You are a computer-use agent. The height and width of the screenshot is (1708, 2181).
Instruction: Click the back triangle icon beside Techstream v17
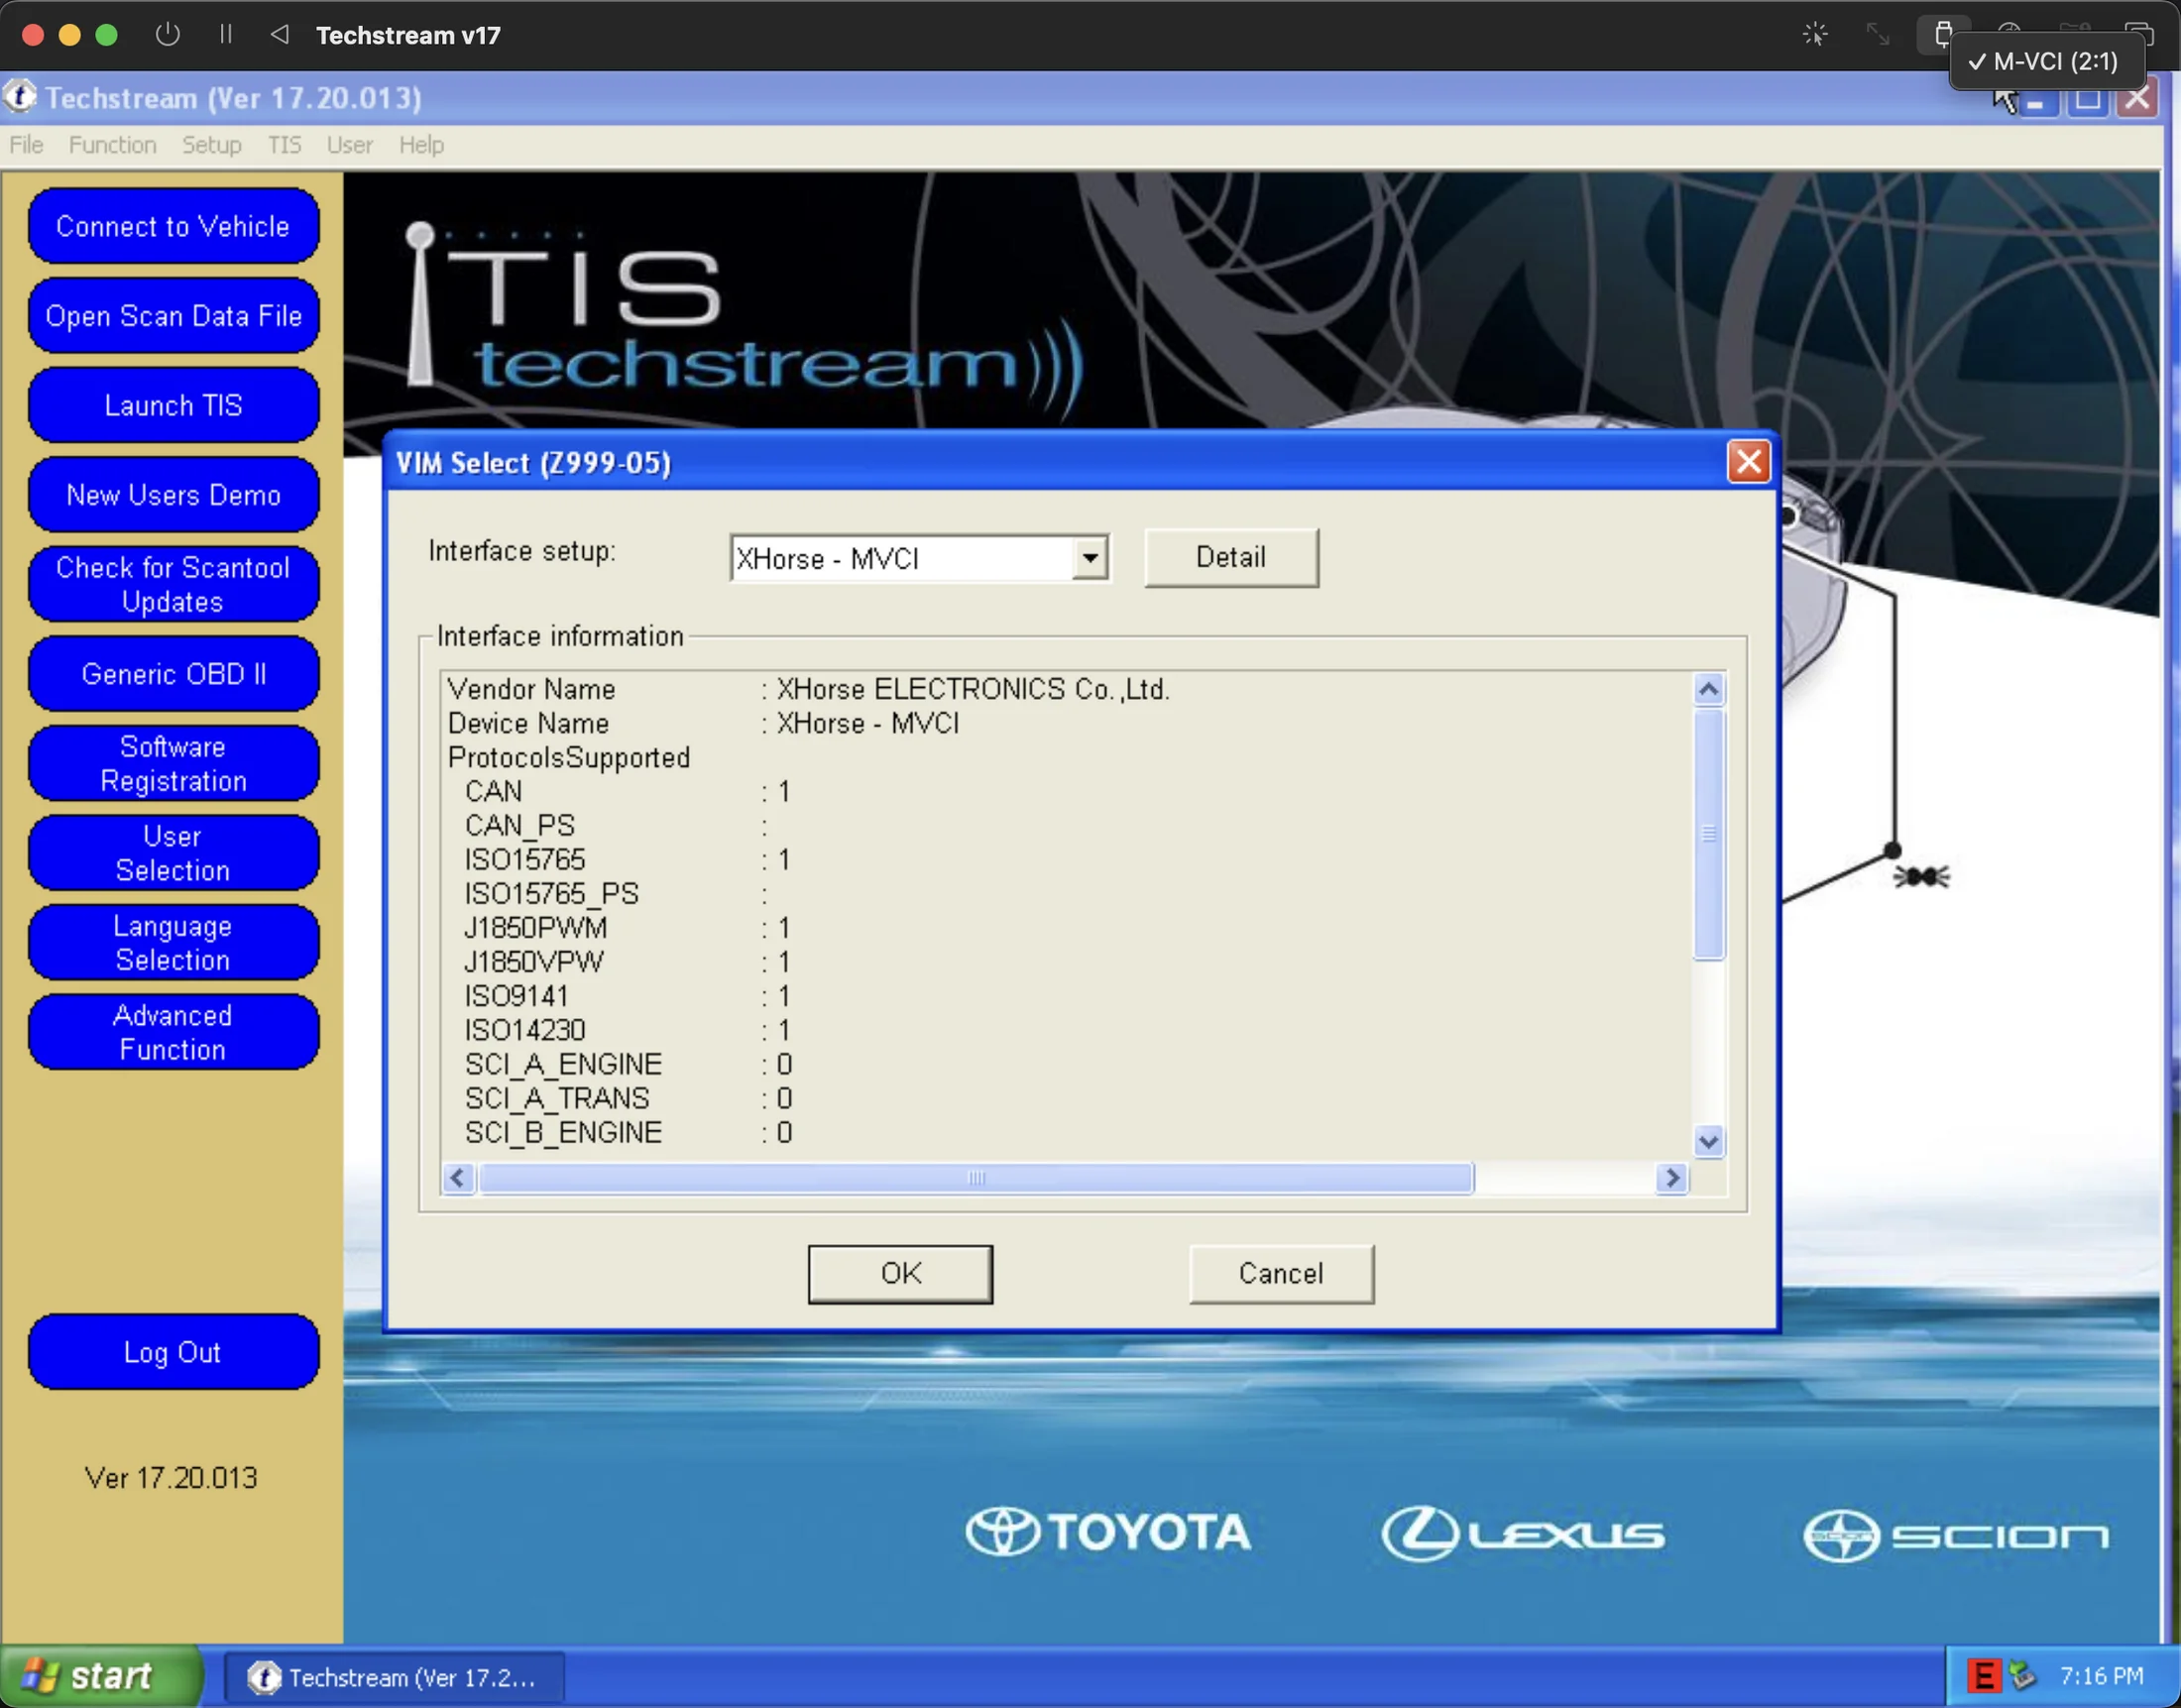point(279,34)
